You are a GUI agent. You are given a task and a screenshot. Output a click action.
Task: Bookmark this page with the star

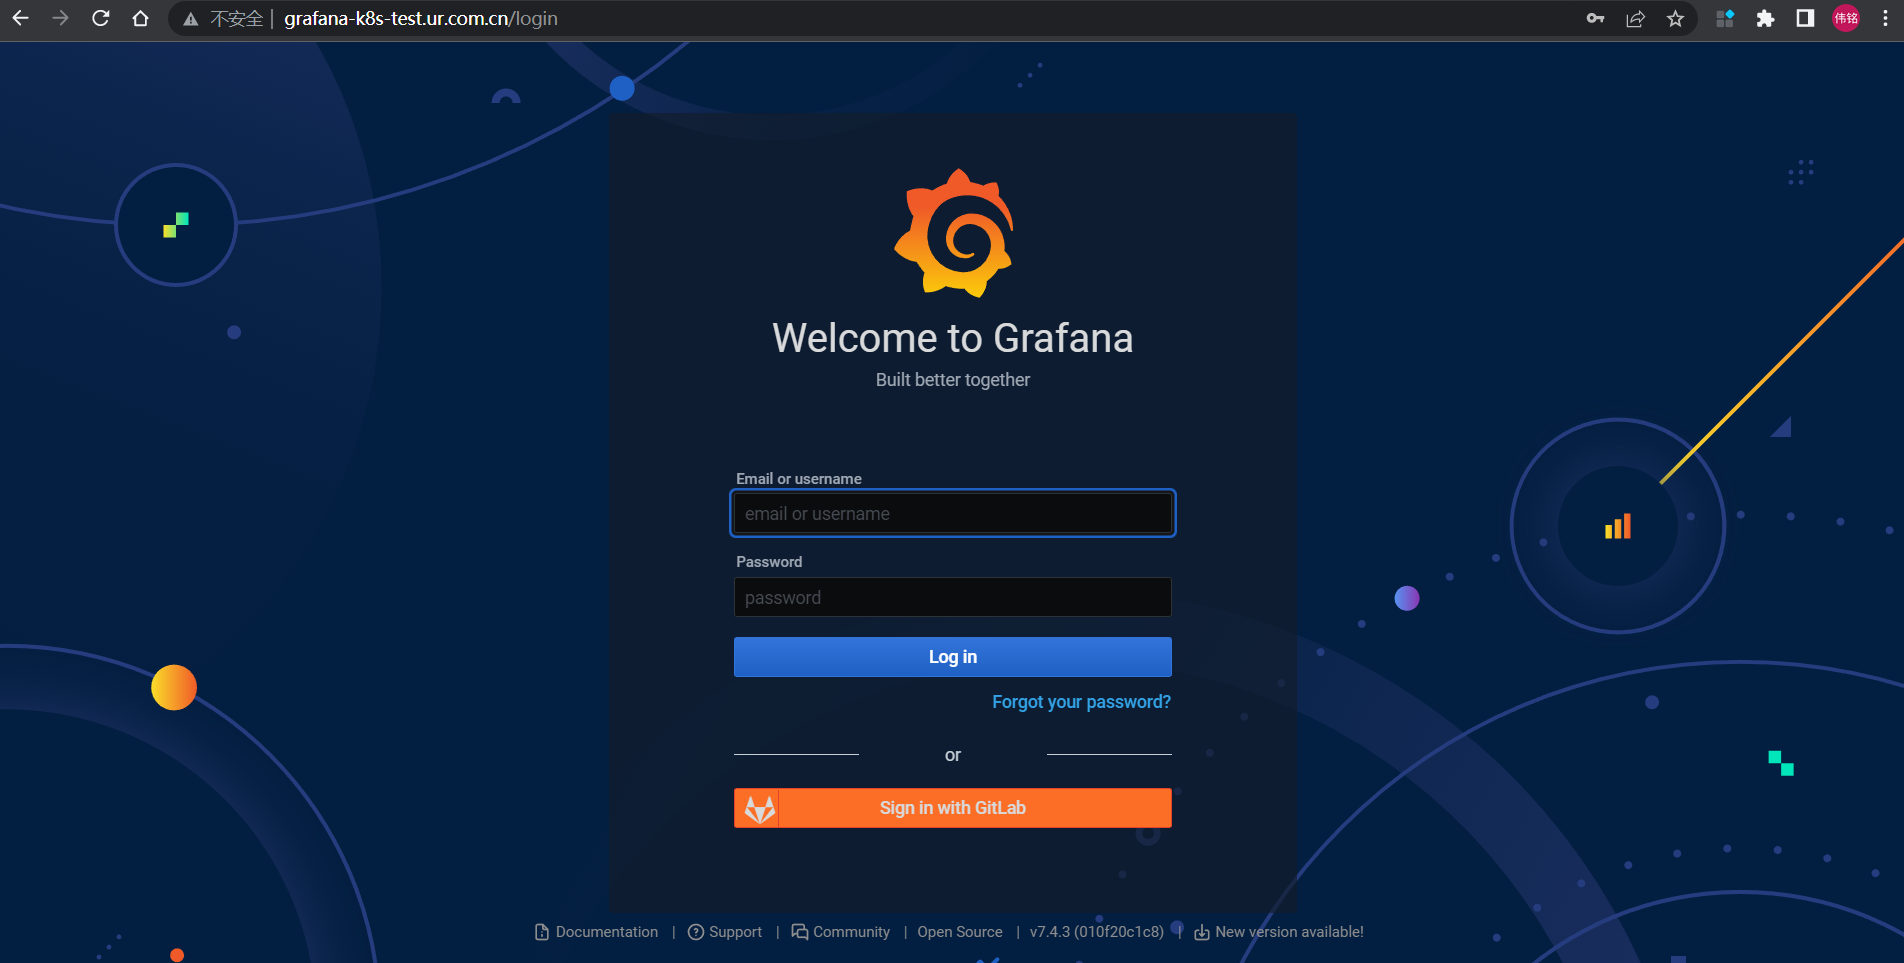pyautogui.click(x=1676, y=18)
